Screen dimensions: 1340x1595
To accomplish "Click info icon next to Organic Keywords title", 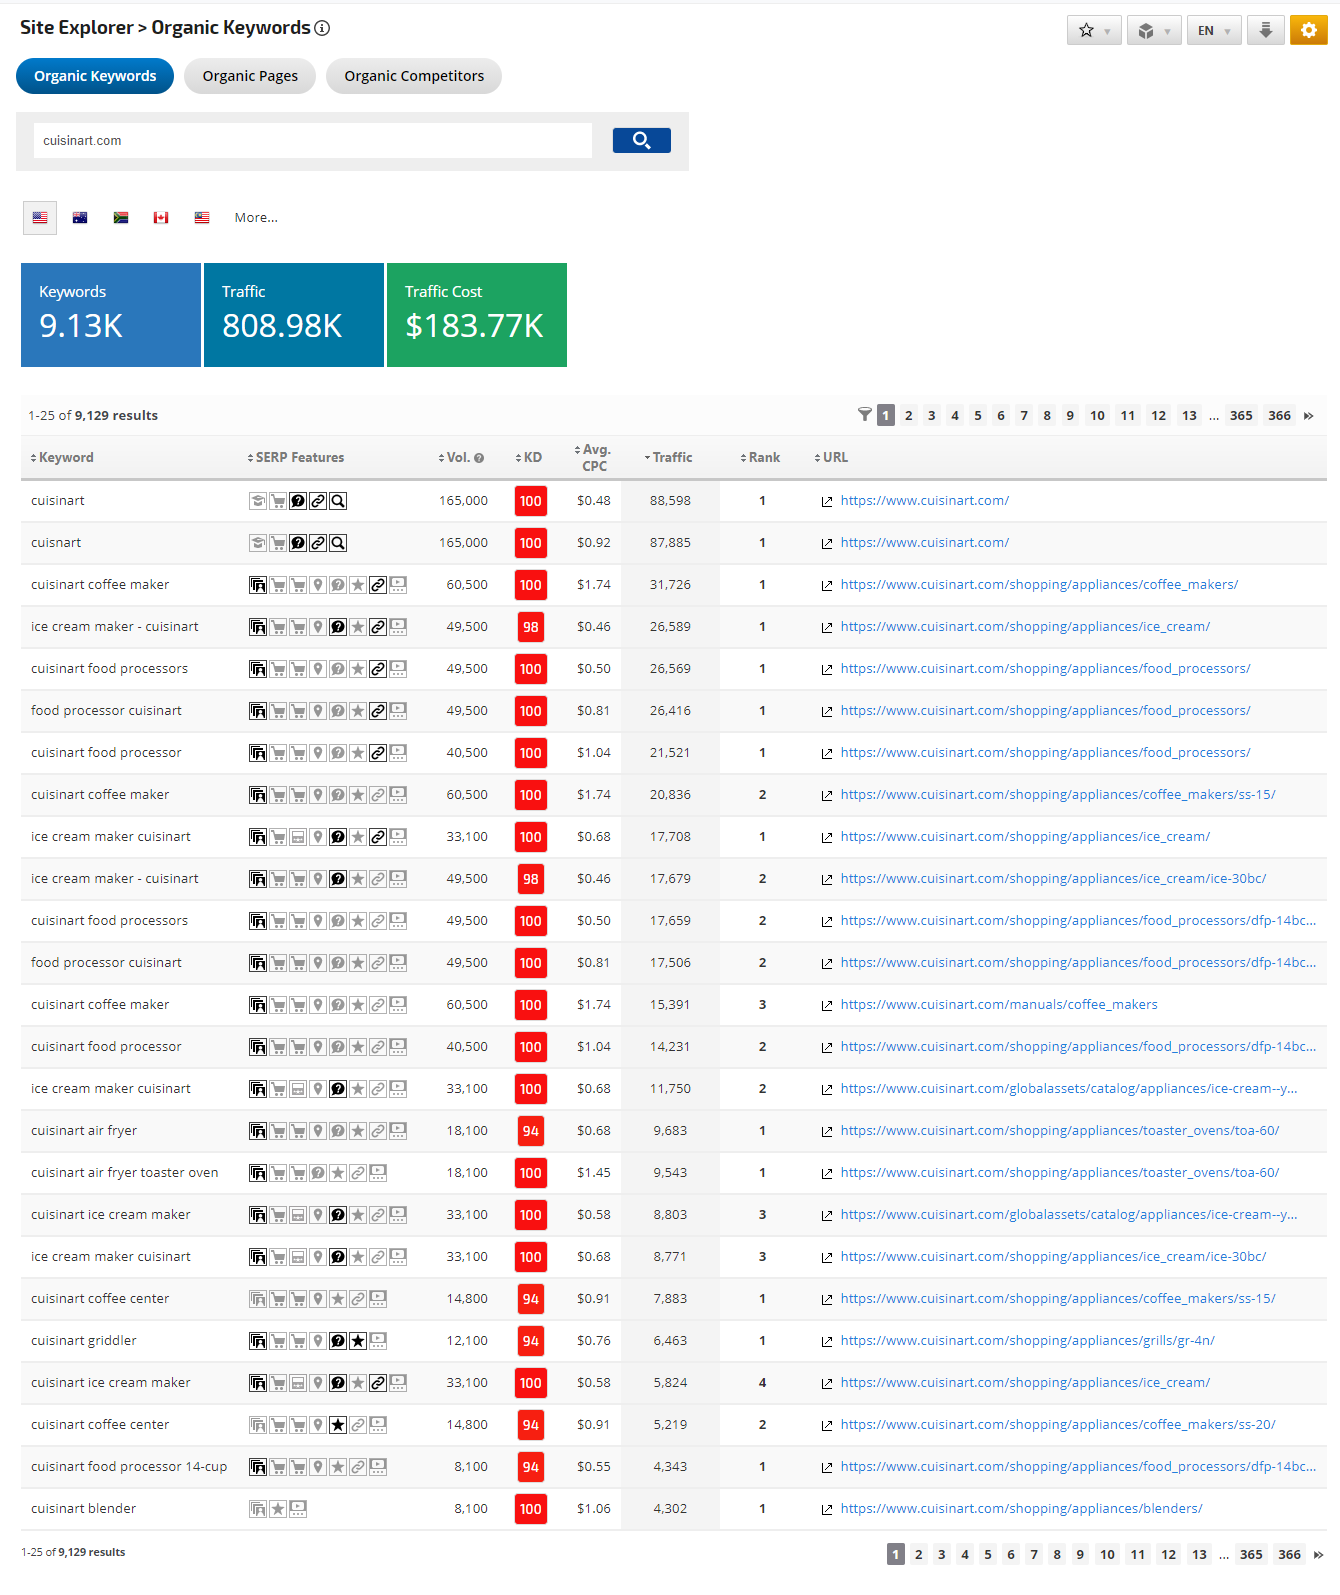I will (x=322, y=28).
